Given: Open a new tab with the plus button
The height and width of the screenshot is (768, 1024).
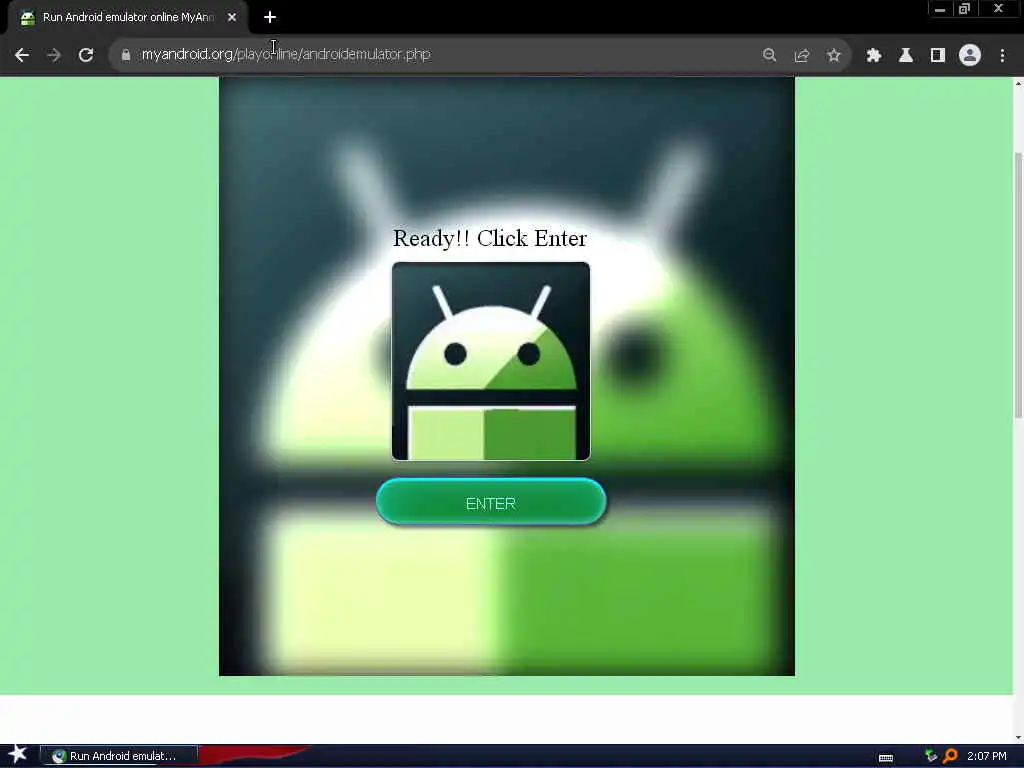Looking at the screenshot, I should (270, 18).
